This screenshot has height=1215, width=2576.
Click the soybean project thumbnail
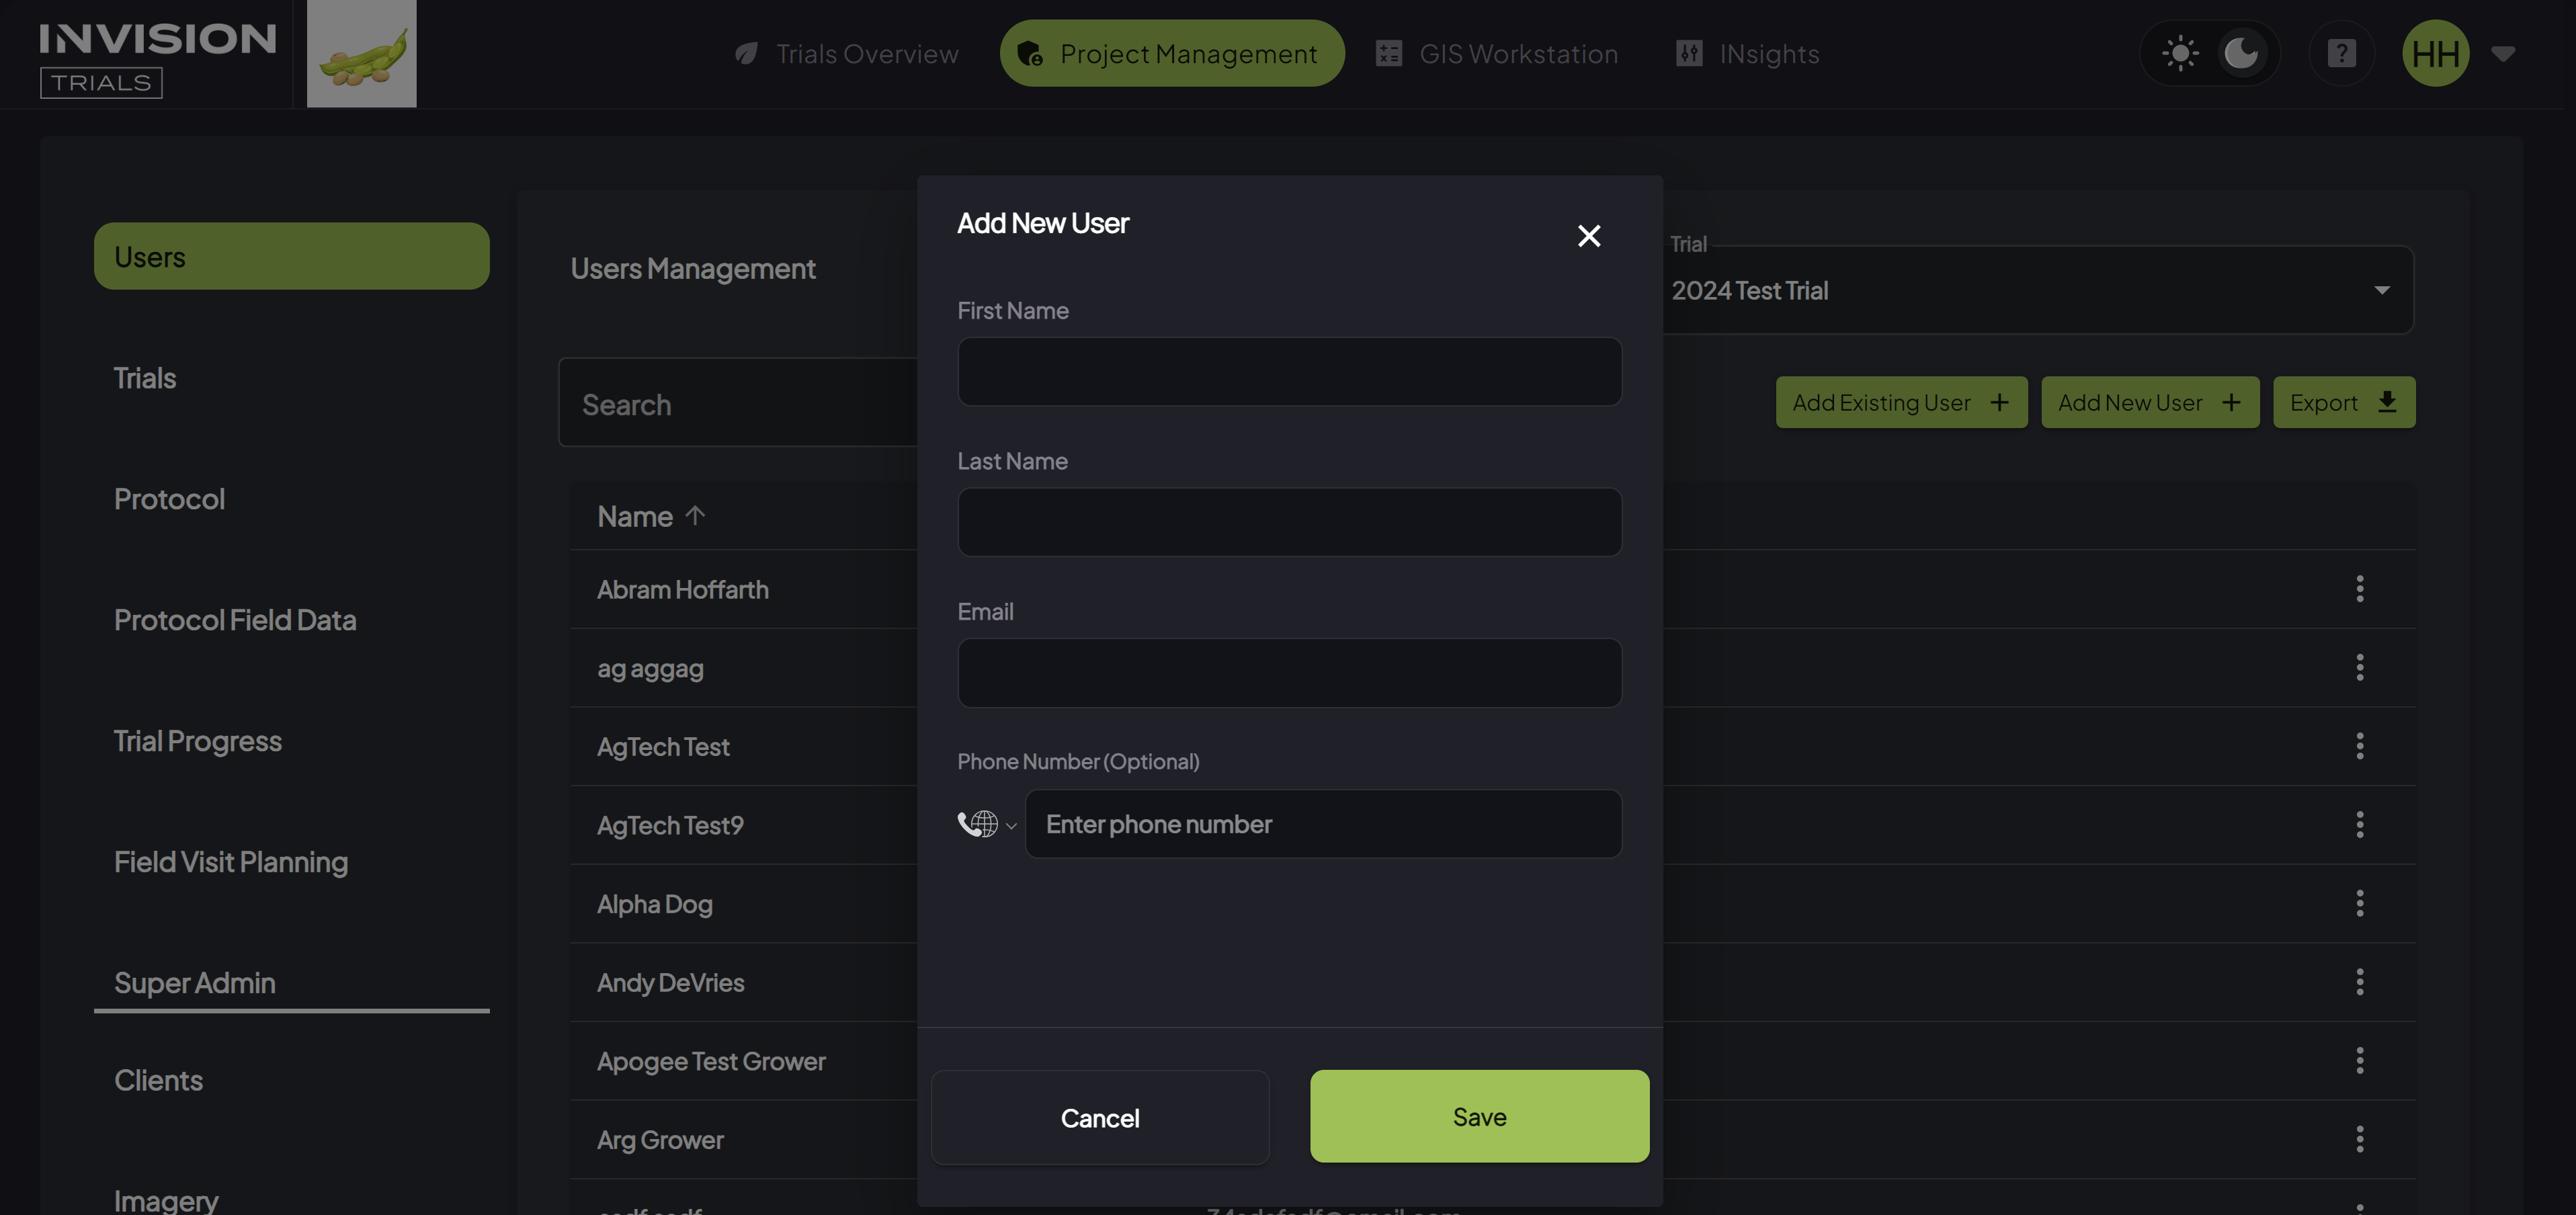(361, 54)
